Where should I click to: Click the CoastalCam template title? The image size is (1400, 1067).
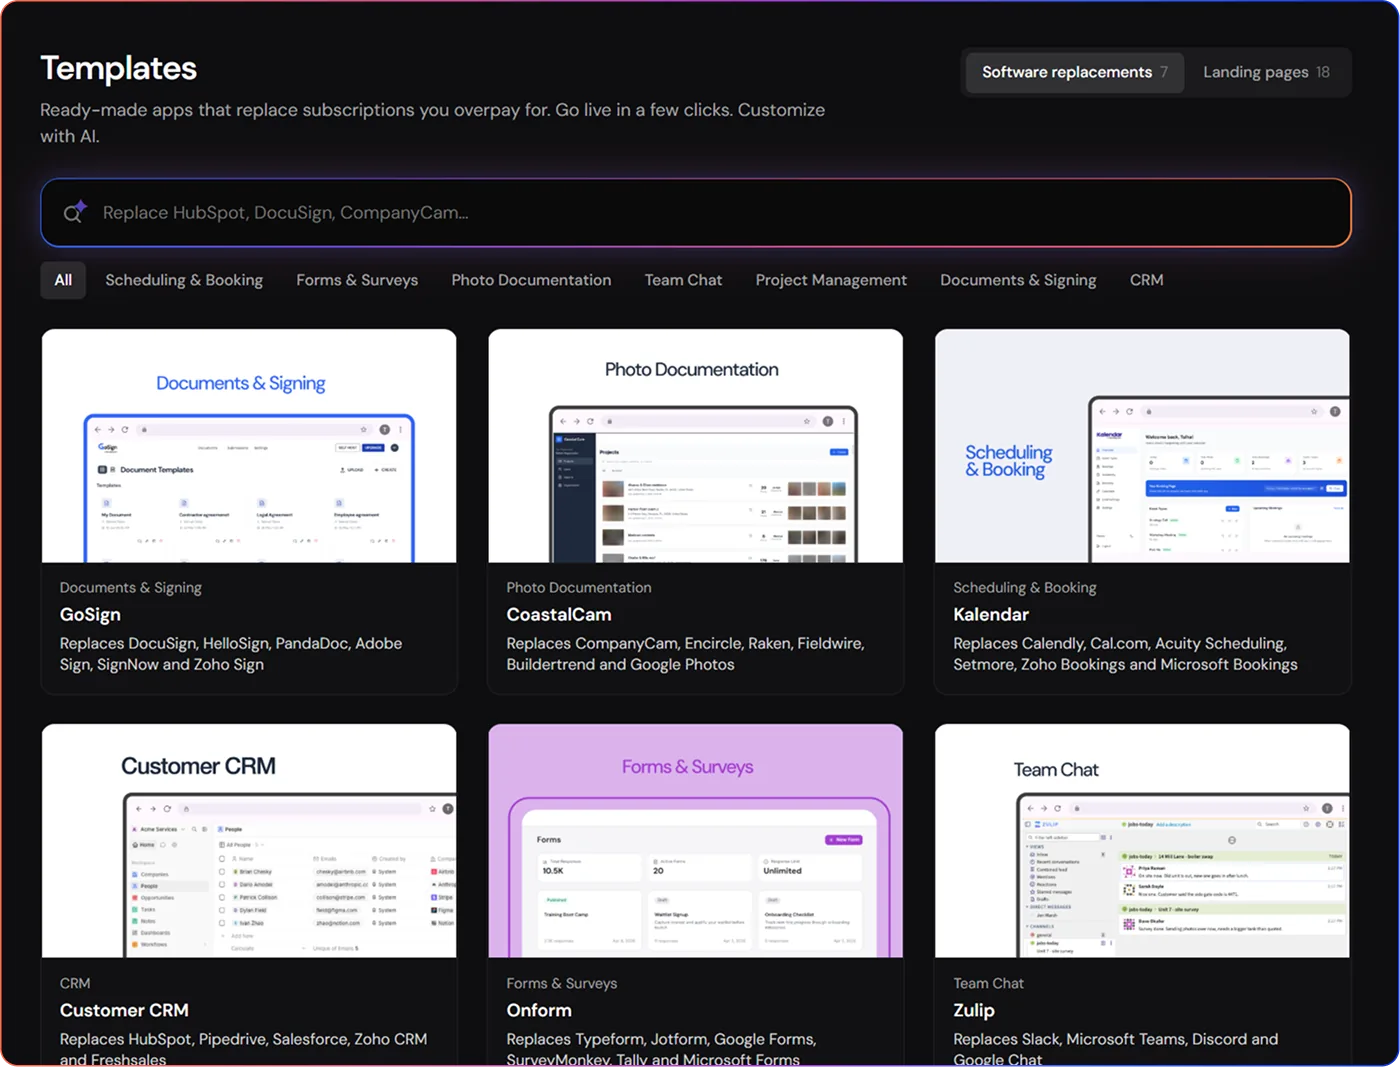coord(559,614)
